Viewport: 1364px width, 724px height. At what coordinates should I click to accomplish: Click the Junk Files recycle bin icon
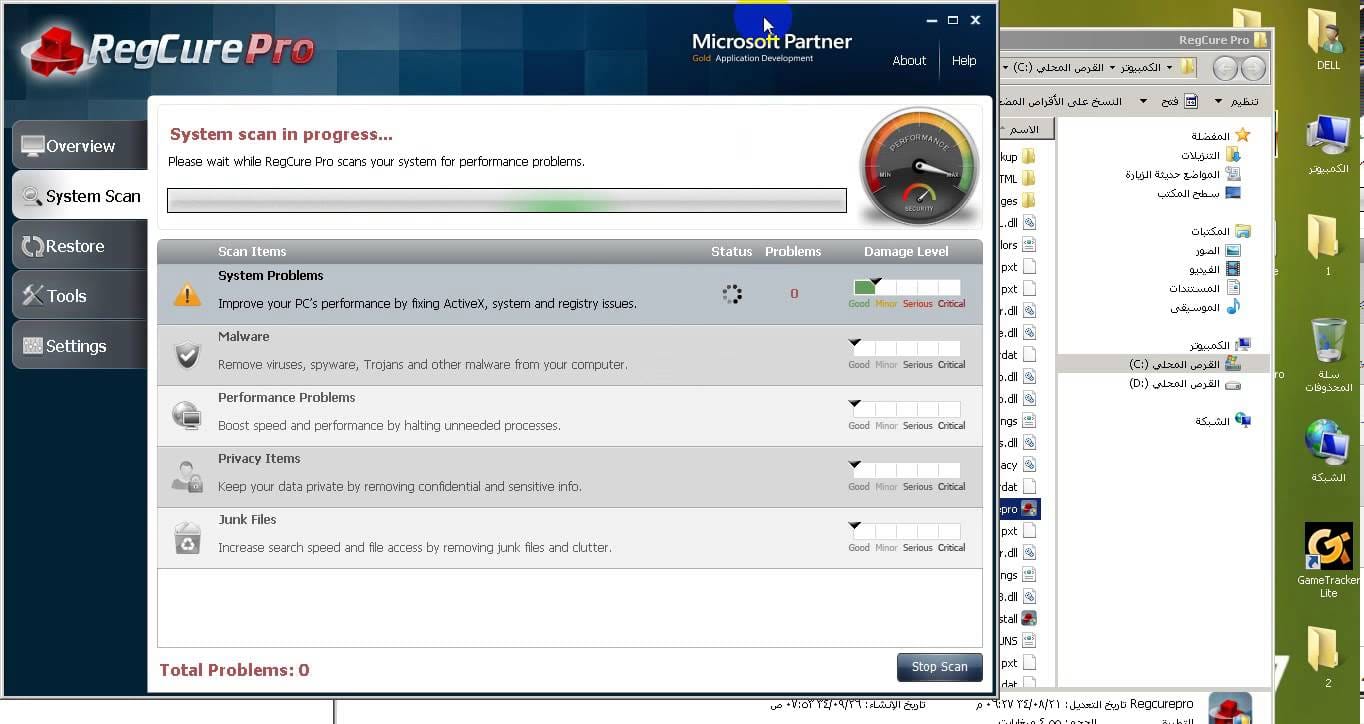[187, 538]
